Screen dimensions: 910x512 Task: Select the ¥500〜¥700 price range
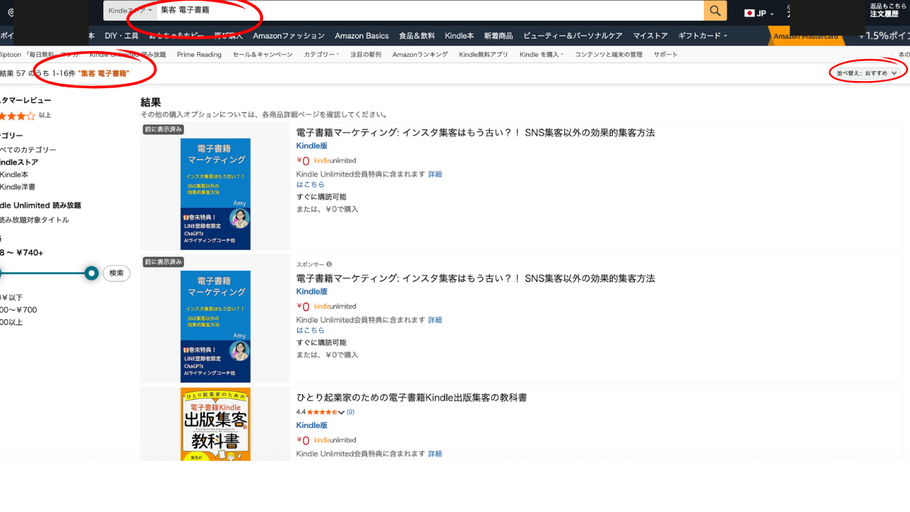tap(19, 310)
